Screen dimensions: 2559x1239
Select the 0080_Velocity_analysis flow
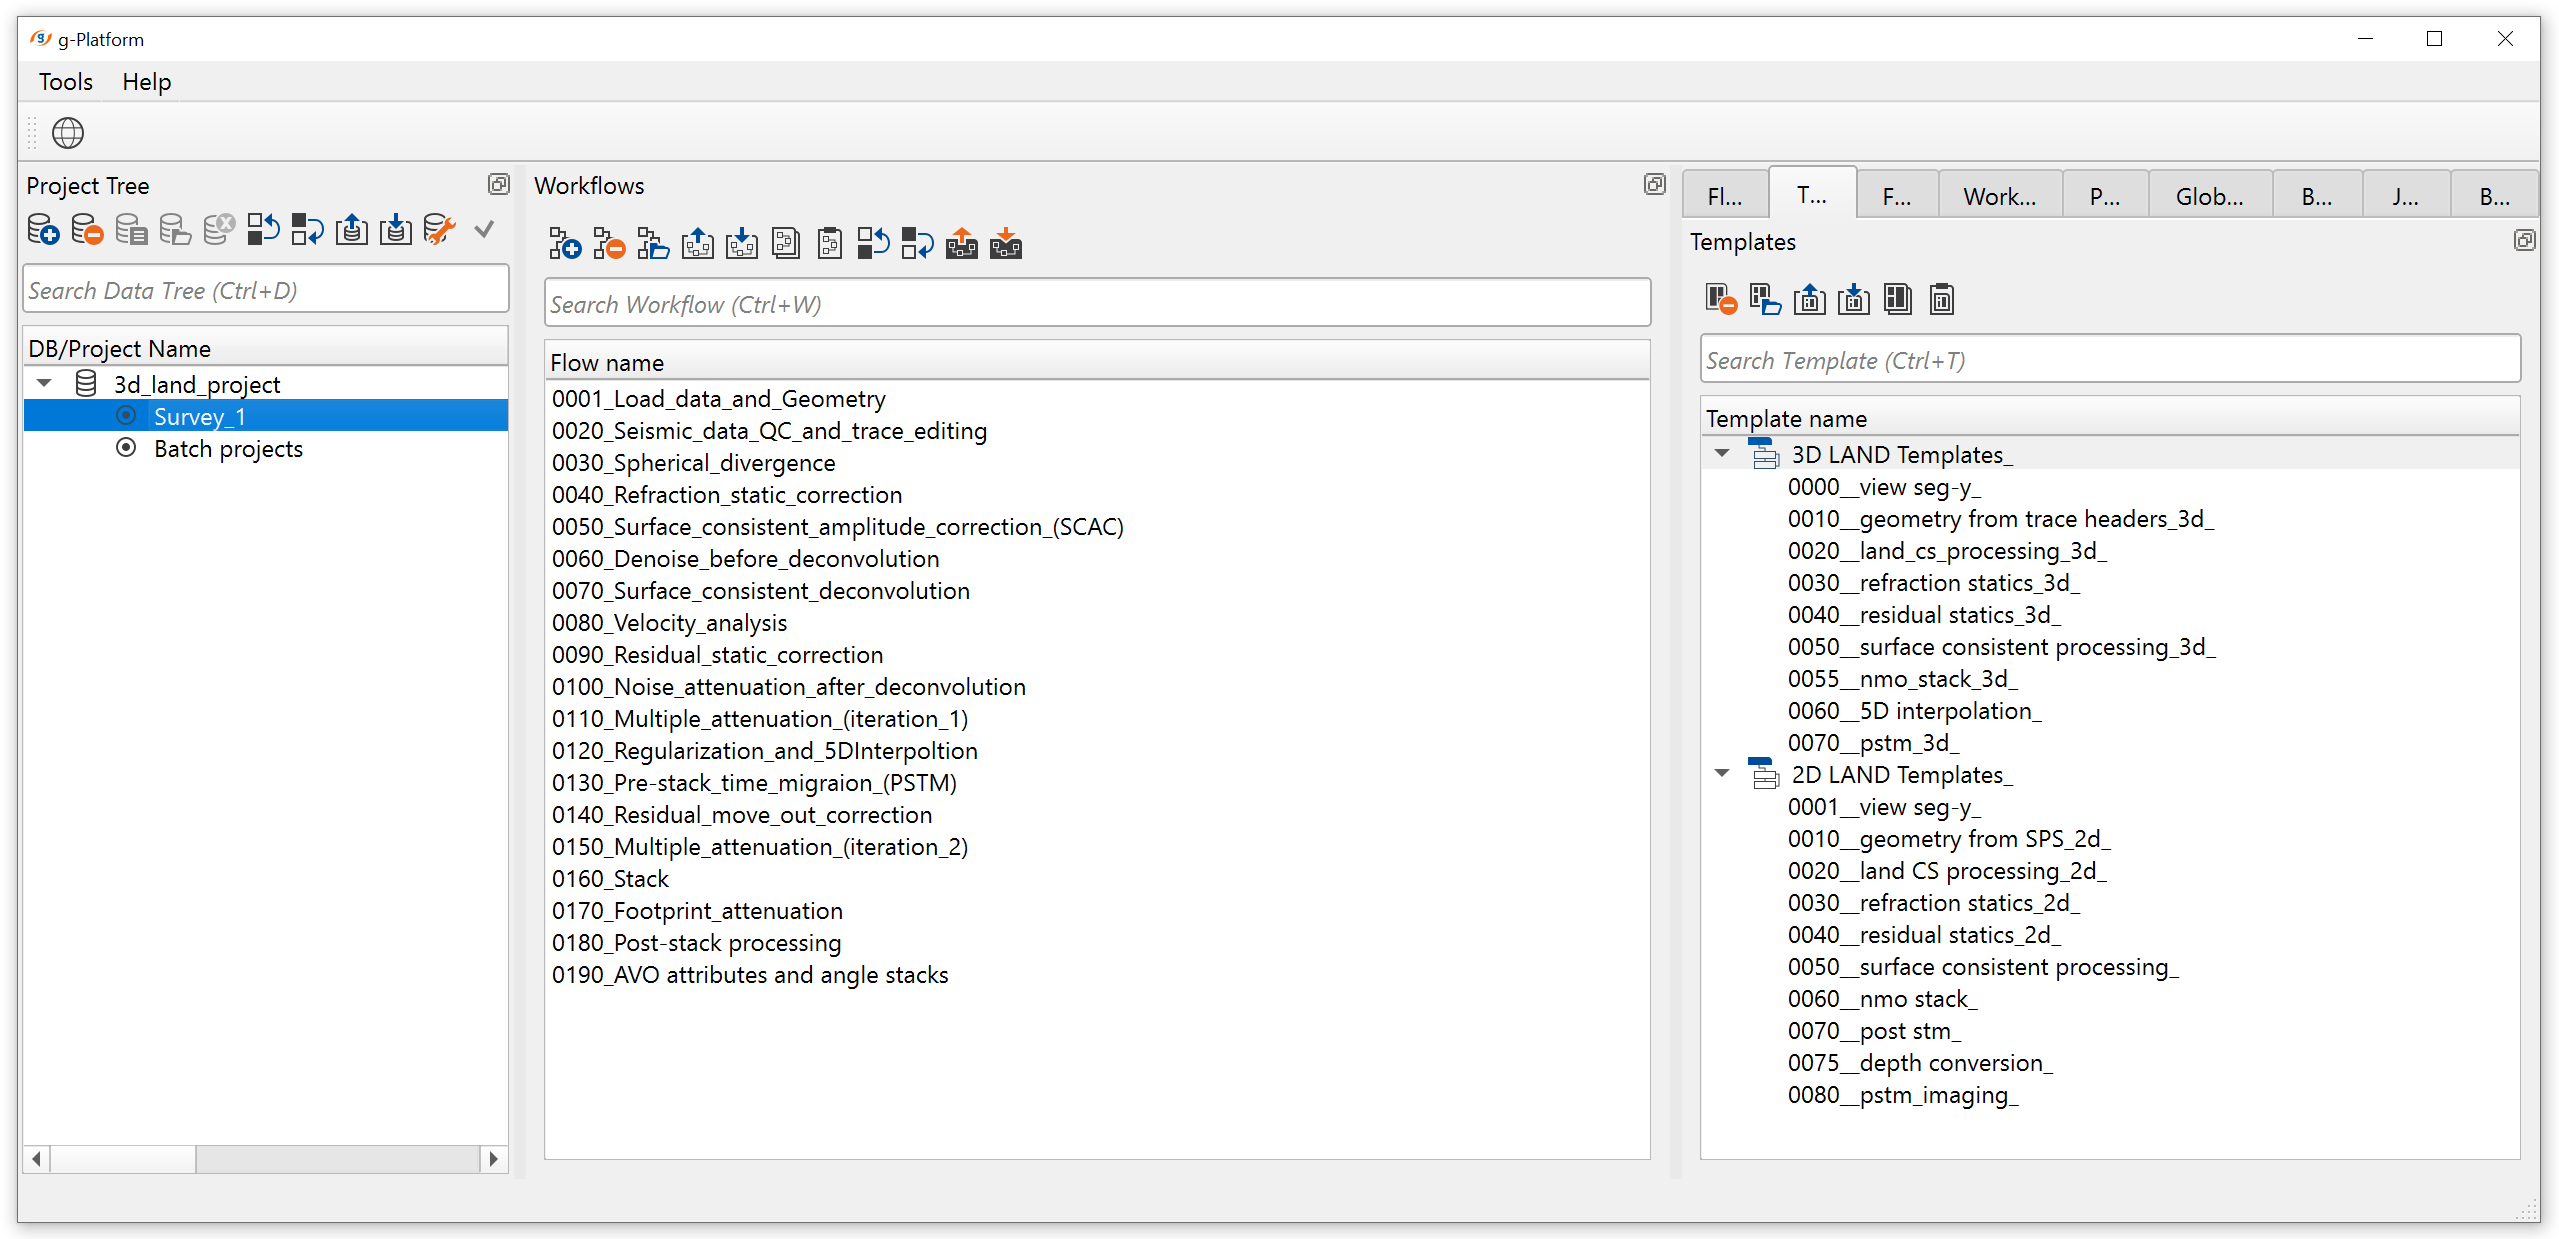(x=669, y=623)
